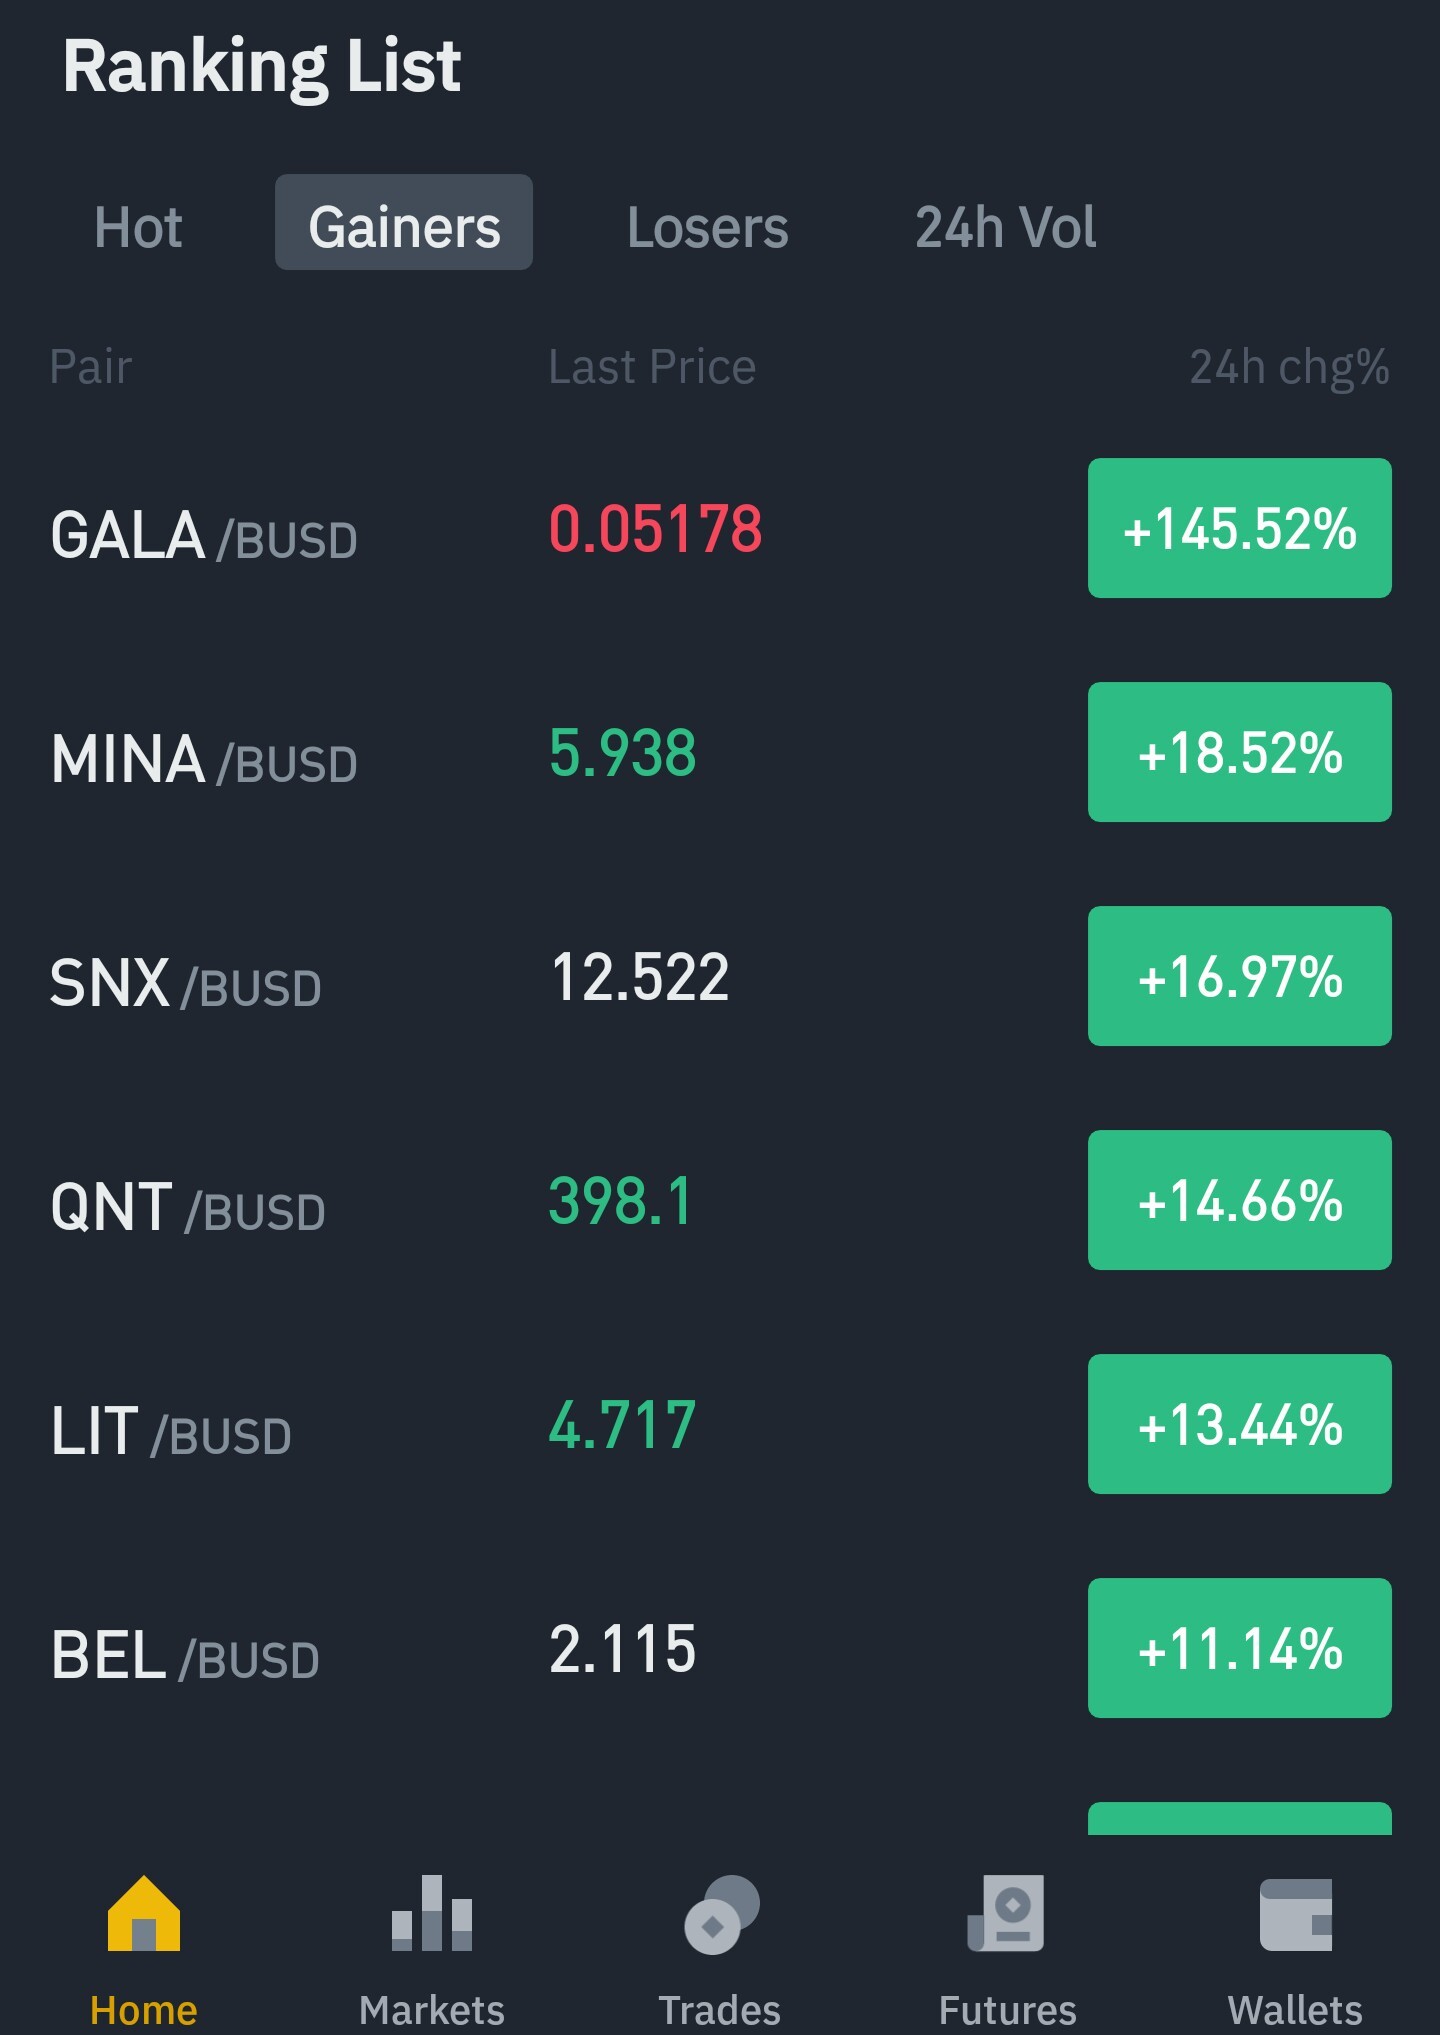This screenshot has height=2035, width=1440.
Task: Open the GALA/BUSD pair row
Action: pos(720,528)
